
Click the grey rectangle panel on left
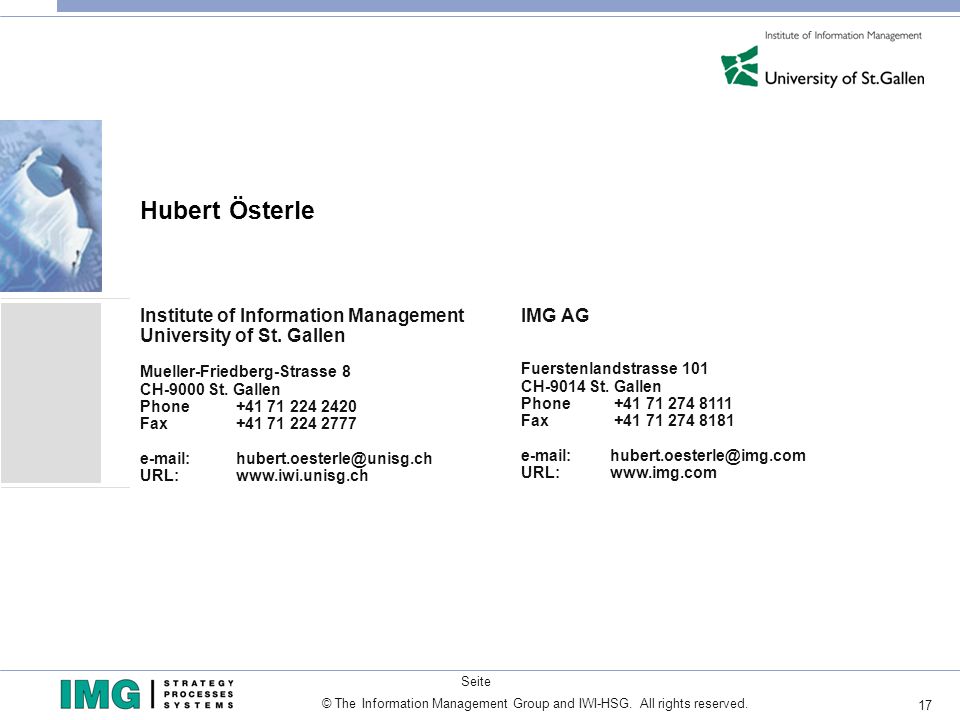[51, 393]
